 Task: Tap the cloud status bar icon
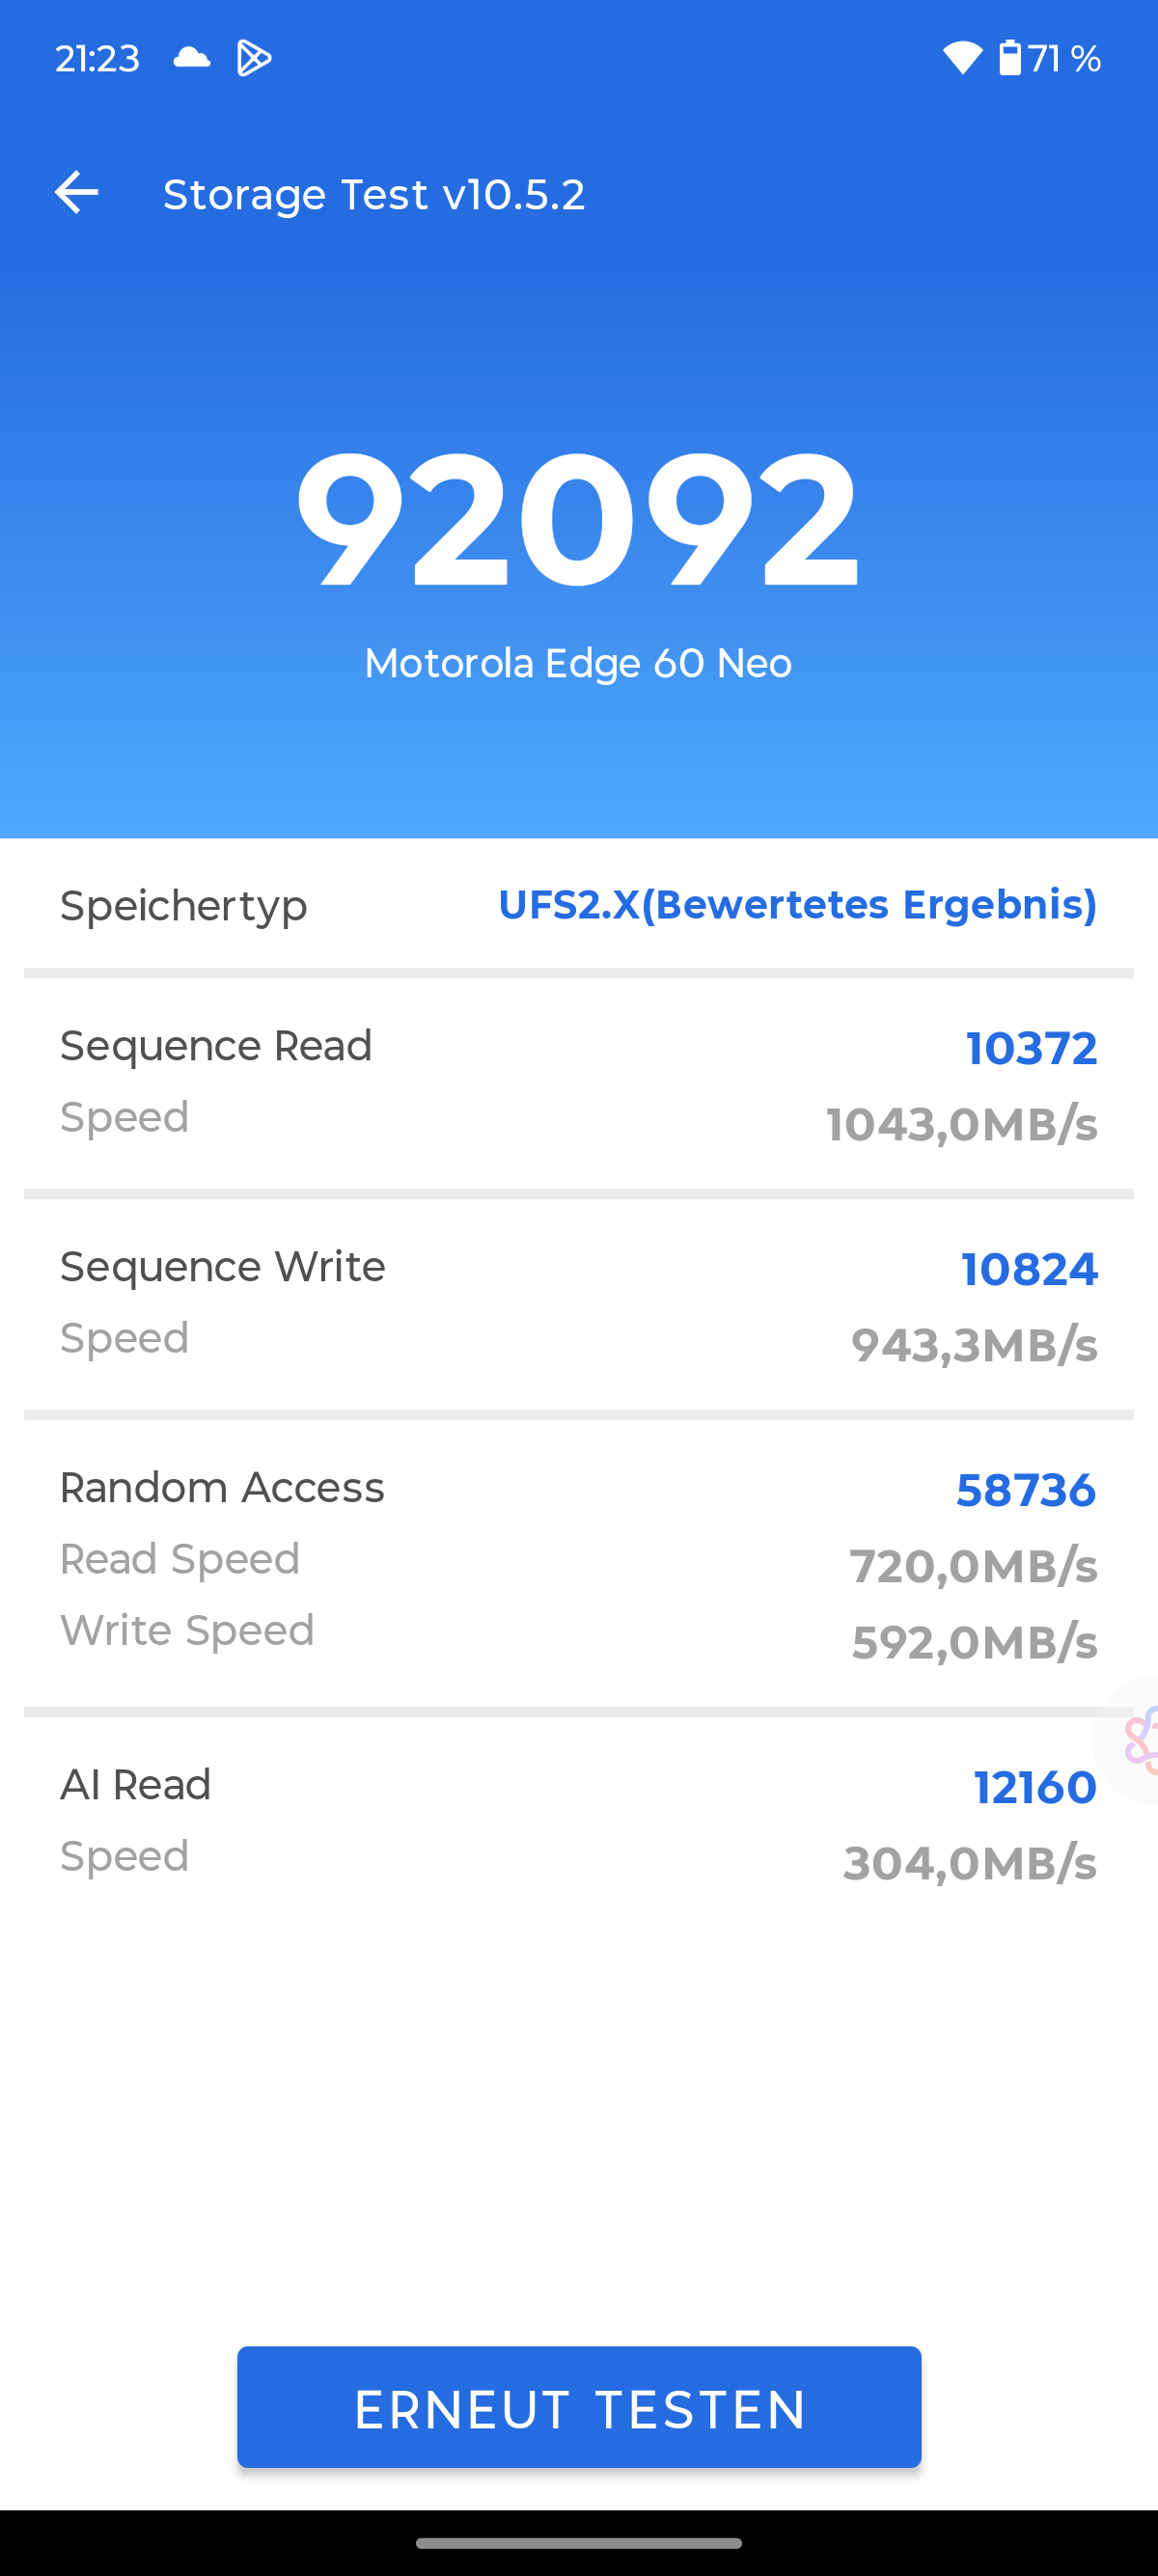(x=191, y=58)
